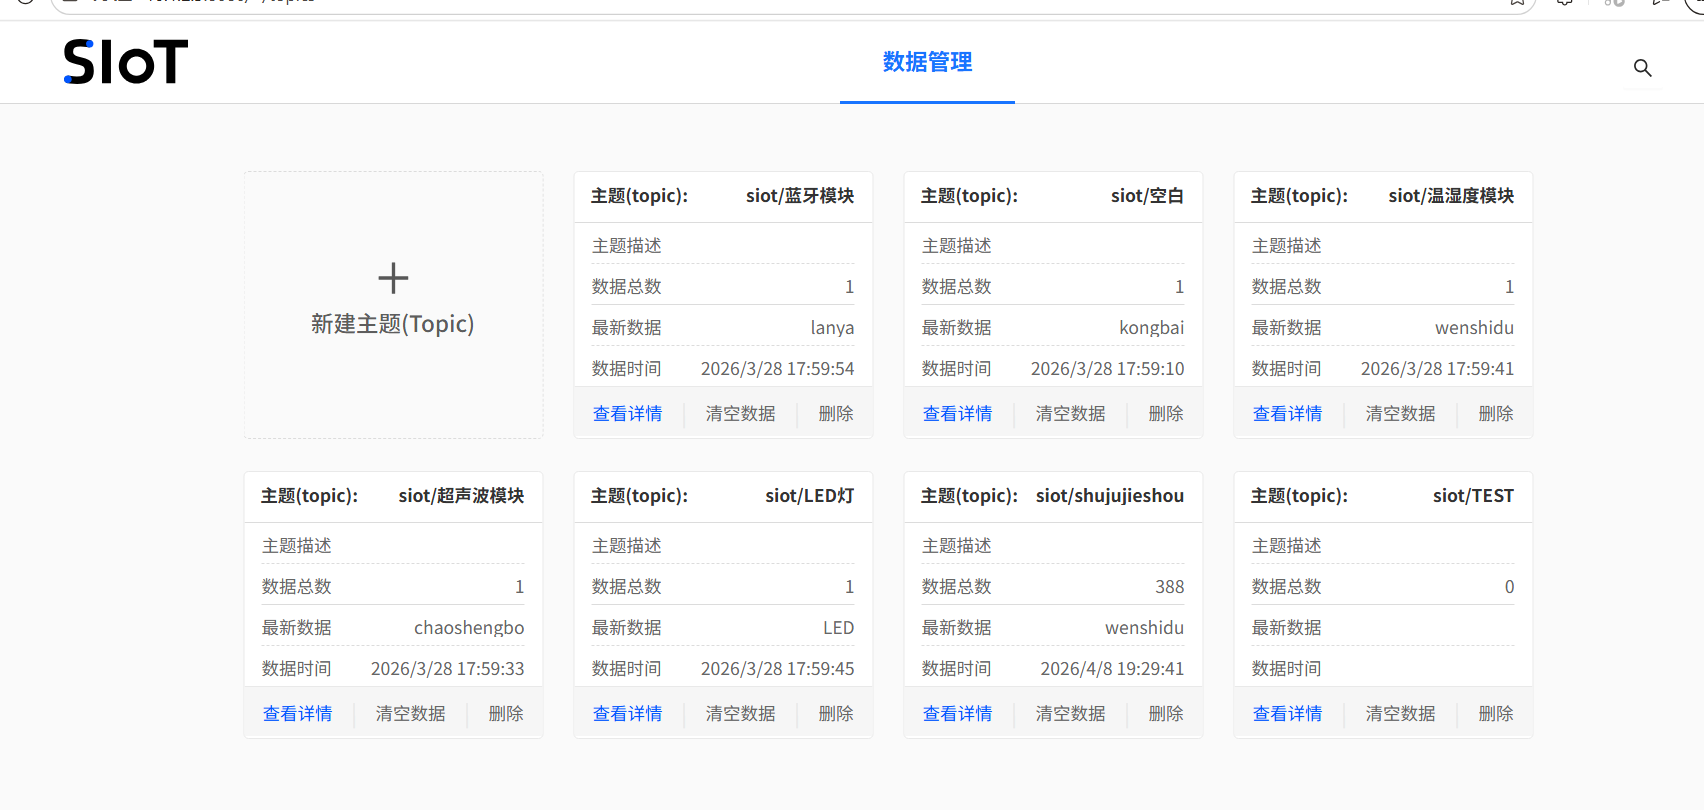Screen dimensions: 1704x810
Task: View details of siot/蓝牙模块 topic
Action: [627, 414]
